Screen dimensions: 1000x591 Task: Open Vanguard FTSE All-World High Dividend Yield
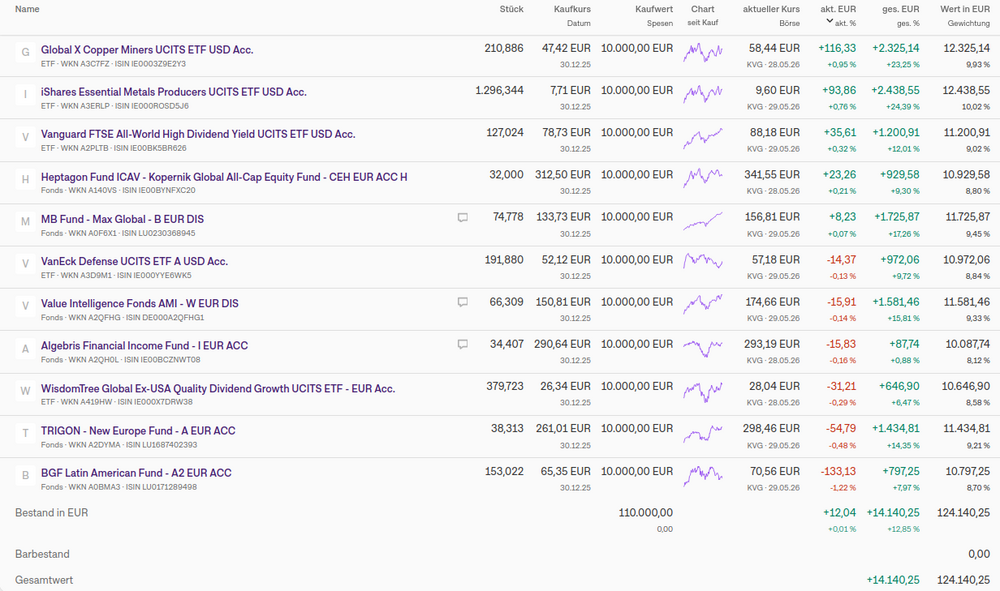[198, 134]
